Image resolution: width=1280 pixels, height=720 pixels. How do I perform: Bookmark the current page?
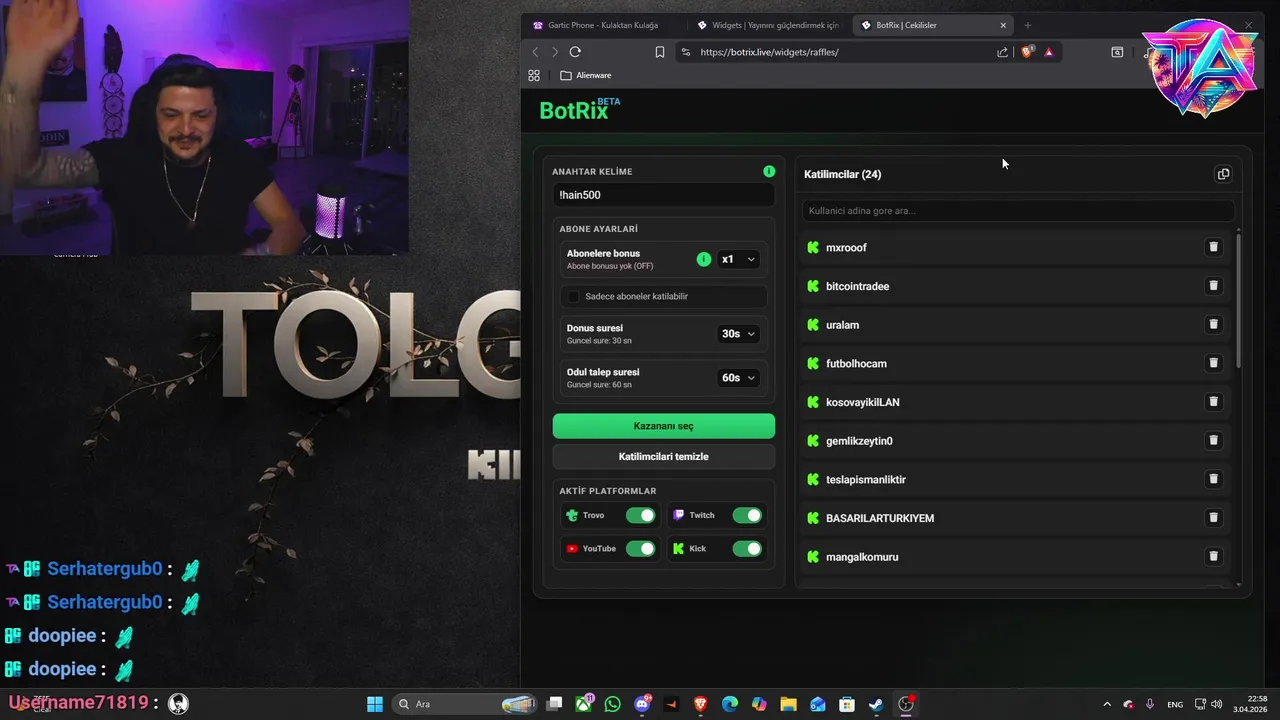[660, 52]
